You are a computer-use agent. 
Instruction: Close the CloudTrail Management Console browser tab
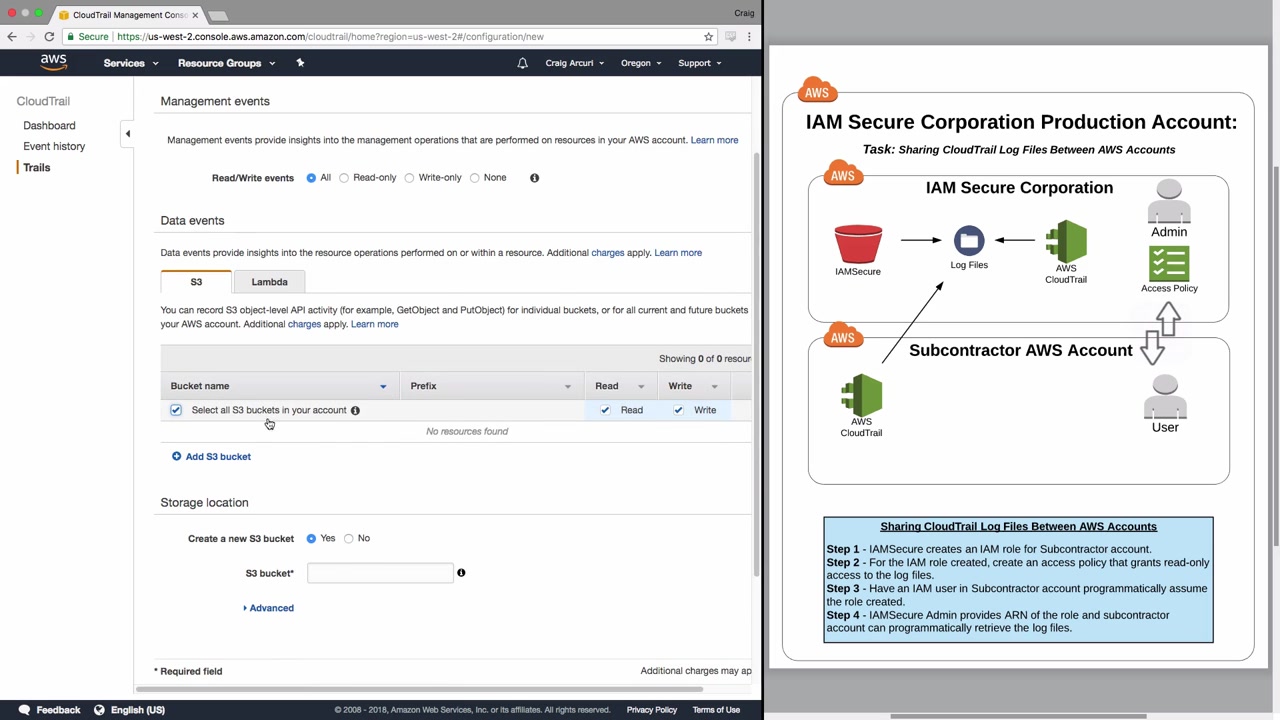coord(195,15)
